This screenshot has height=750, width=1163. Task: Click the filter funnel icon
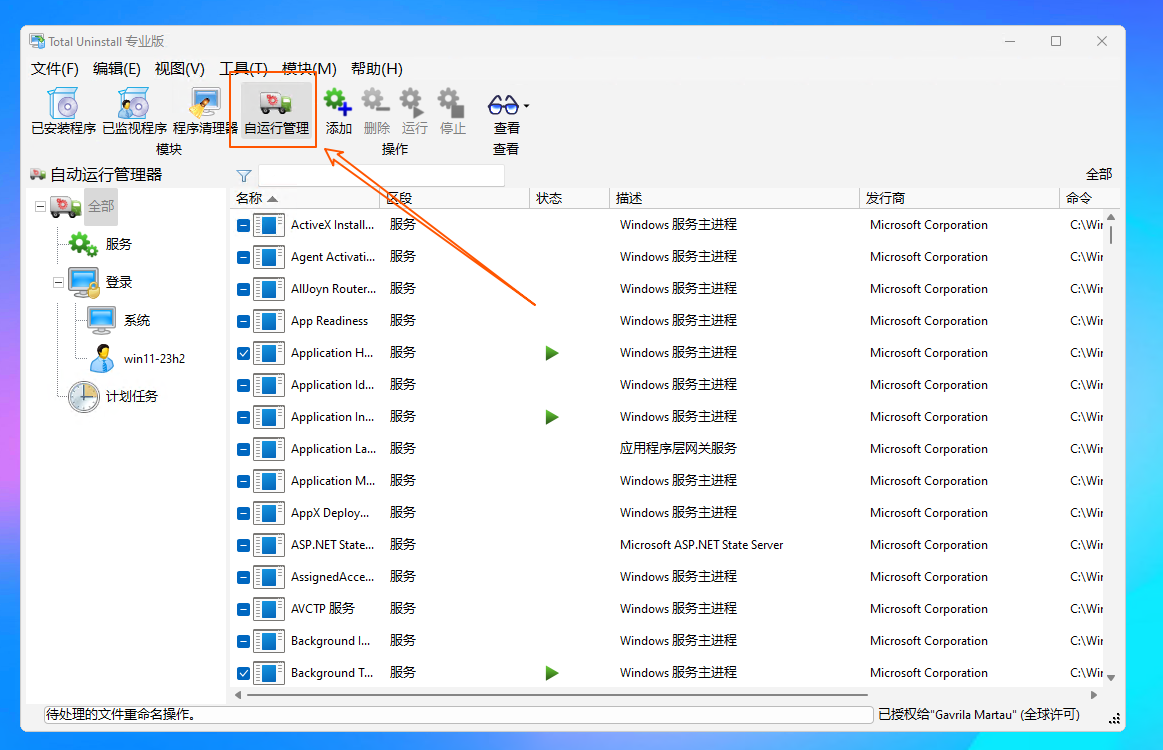click(243, 176)
